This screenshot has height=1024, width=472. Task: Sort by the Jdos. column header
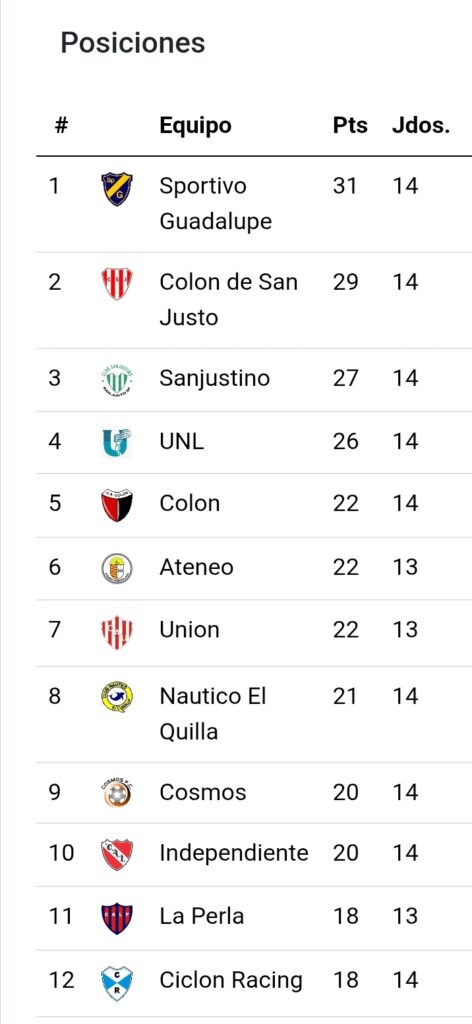421,125
